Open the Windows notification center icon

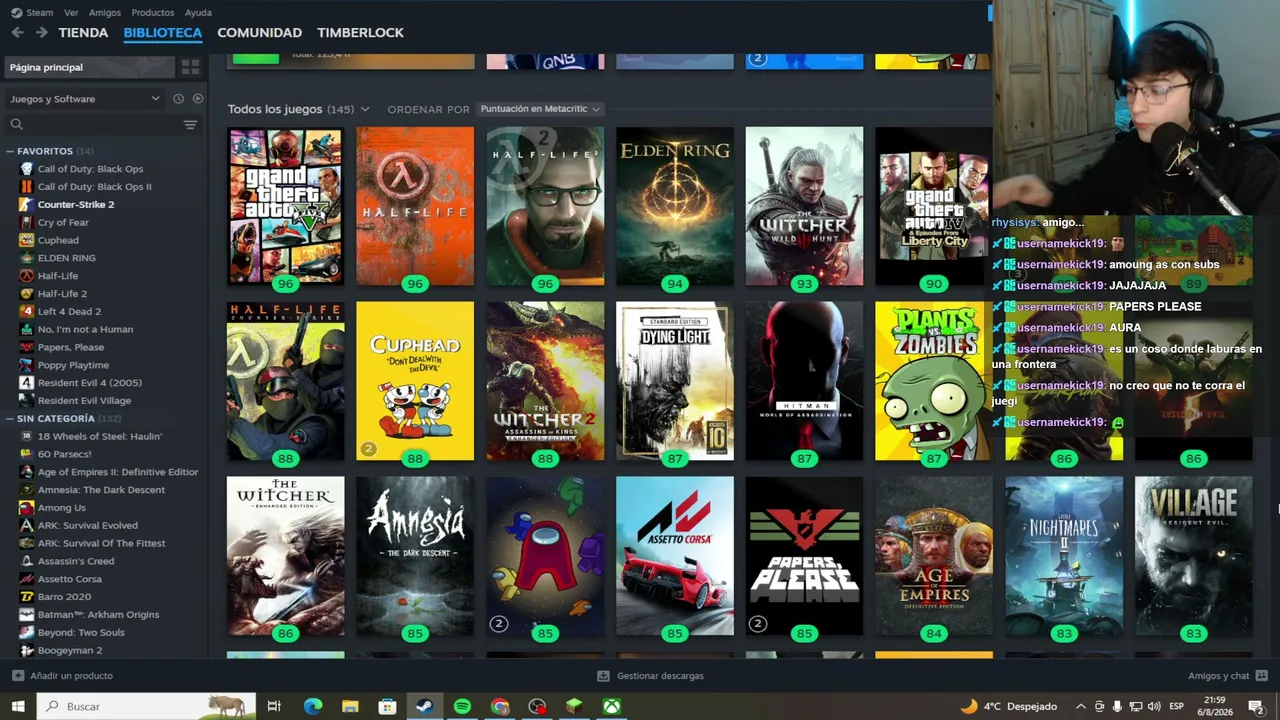pyautogui.click(x=1256, y=706)
